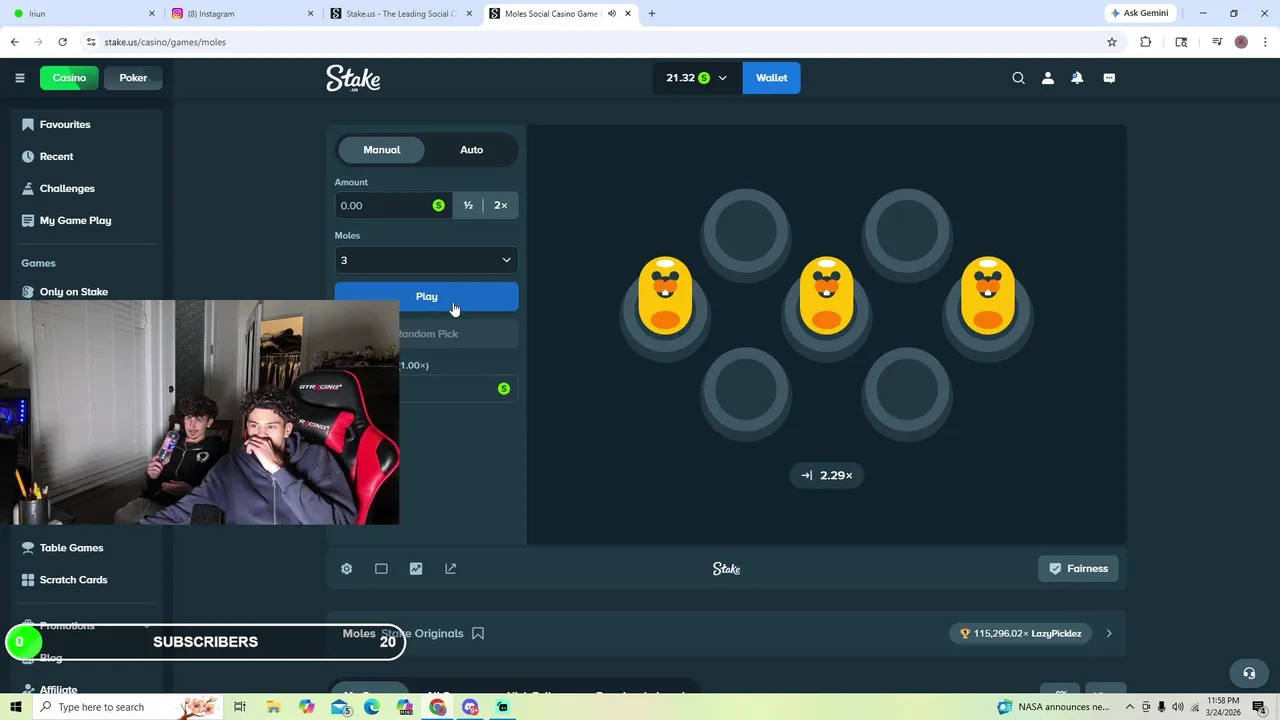The width and height of the screenshot is (1280, 720).
Task: Show hidden system tray icons
Action: pos(1130,707)
